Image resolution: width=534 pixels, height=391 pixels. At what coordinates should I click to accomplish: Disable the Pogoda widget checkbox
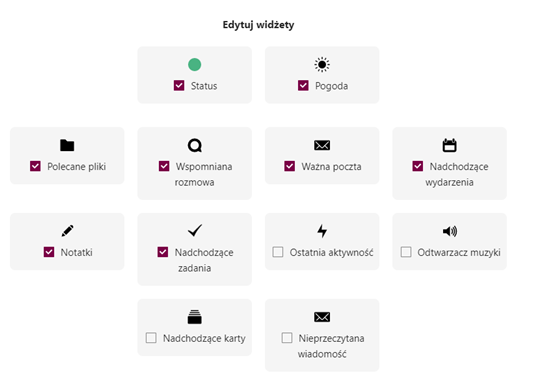pyautogui.click(x=303, y=85)
